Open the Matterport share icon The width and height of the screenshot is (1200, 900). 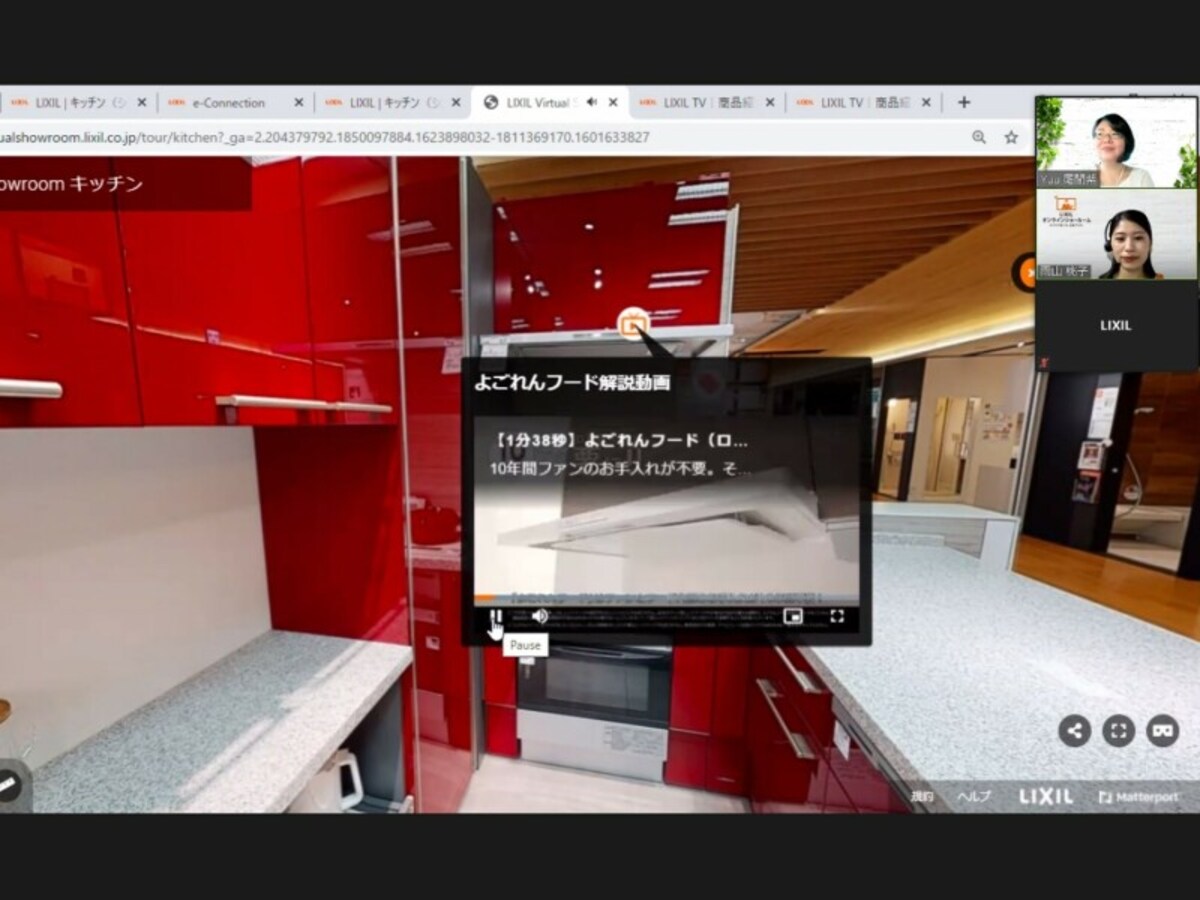point(1075,730)
